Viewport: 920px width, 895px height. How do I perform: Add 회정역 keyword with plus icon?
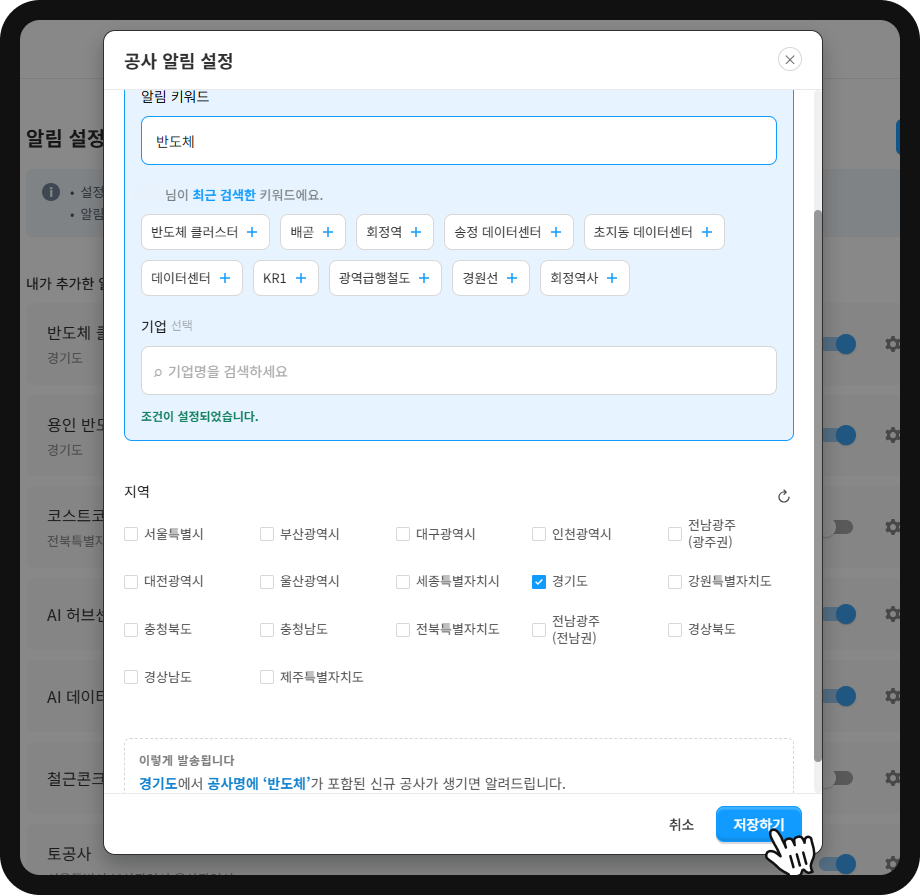tap(416, 232)
